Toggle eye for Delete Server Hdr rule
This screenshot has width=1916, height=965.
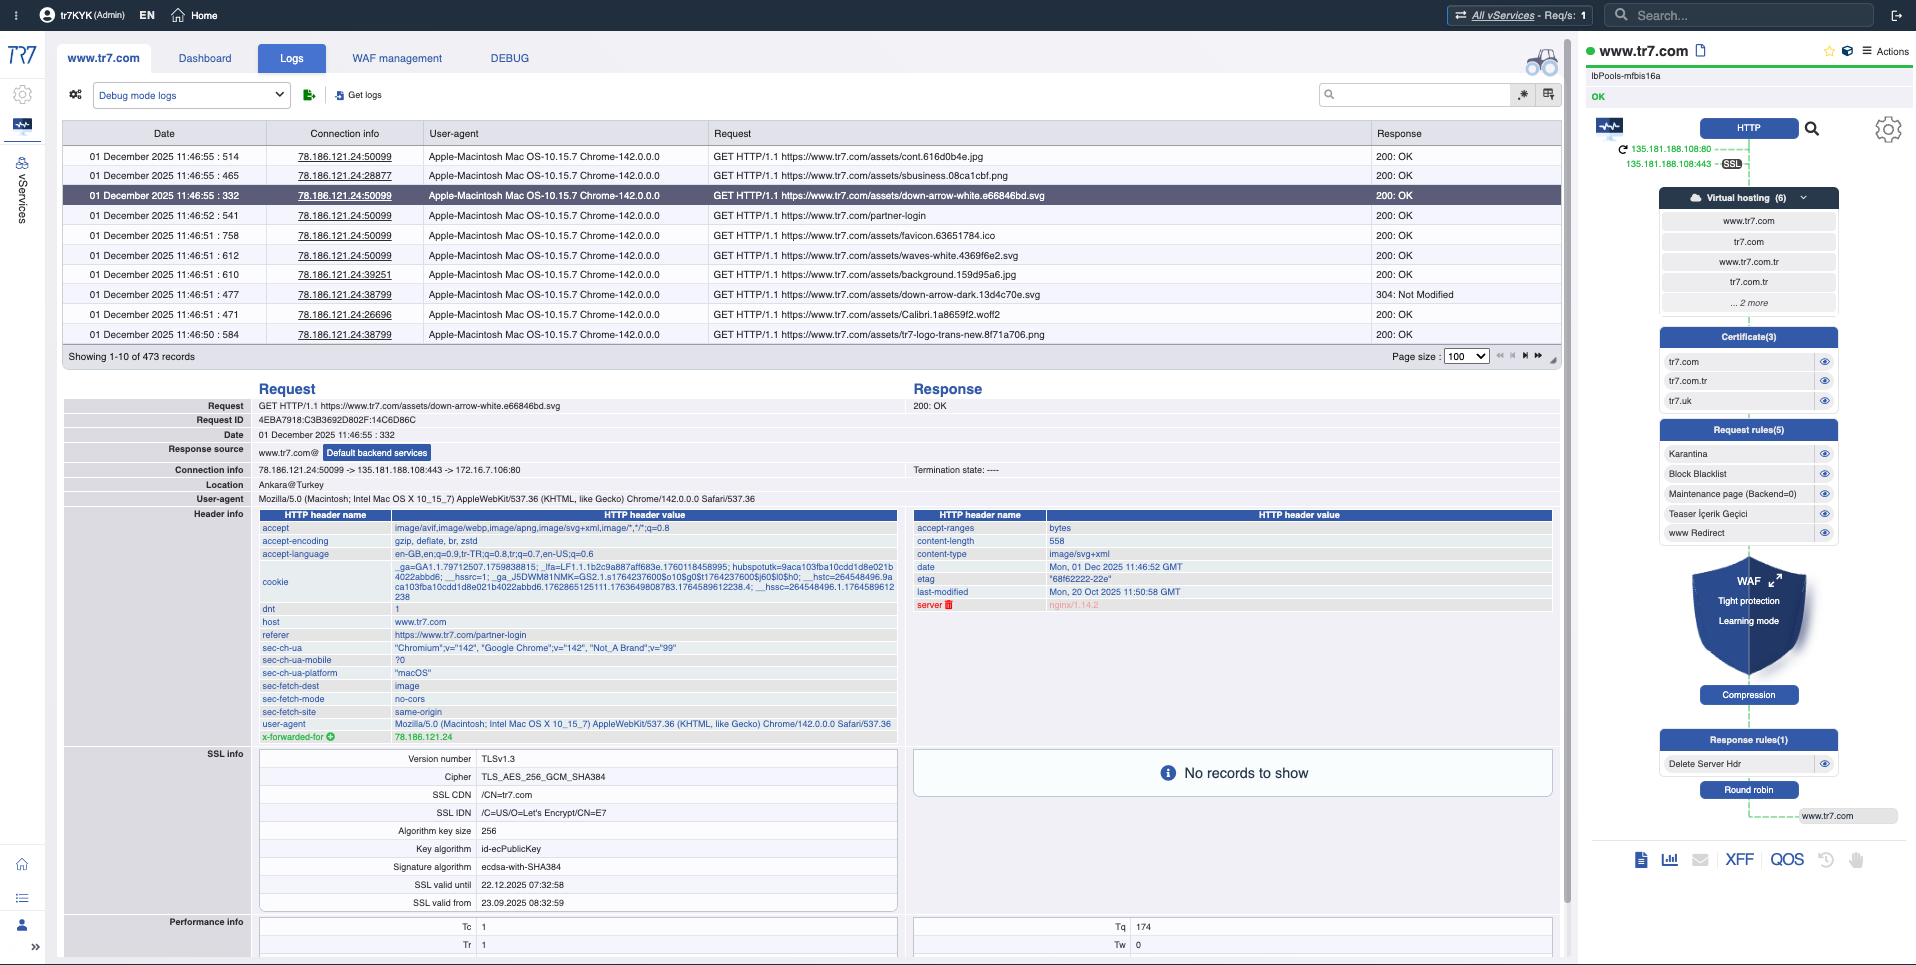tap(1824, 764)
